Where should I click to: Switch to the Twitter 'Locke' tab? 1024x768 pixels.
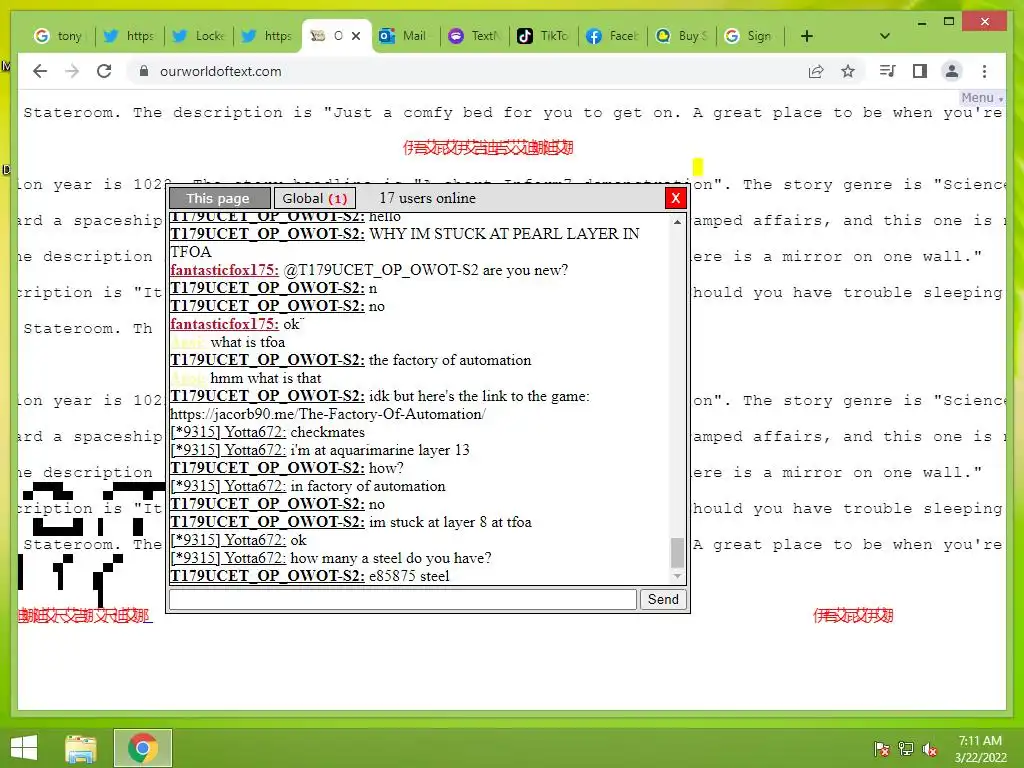point(198,36)
